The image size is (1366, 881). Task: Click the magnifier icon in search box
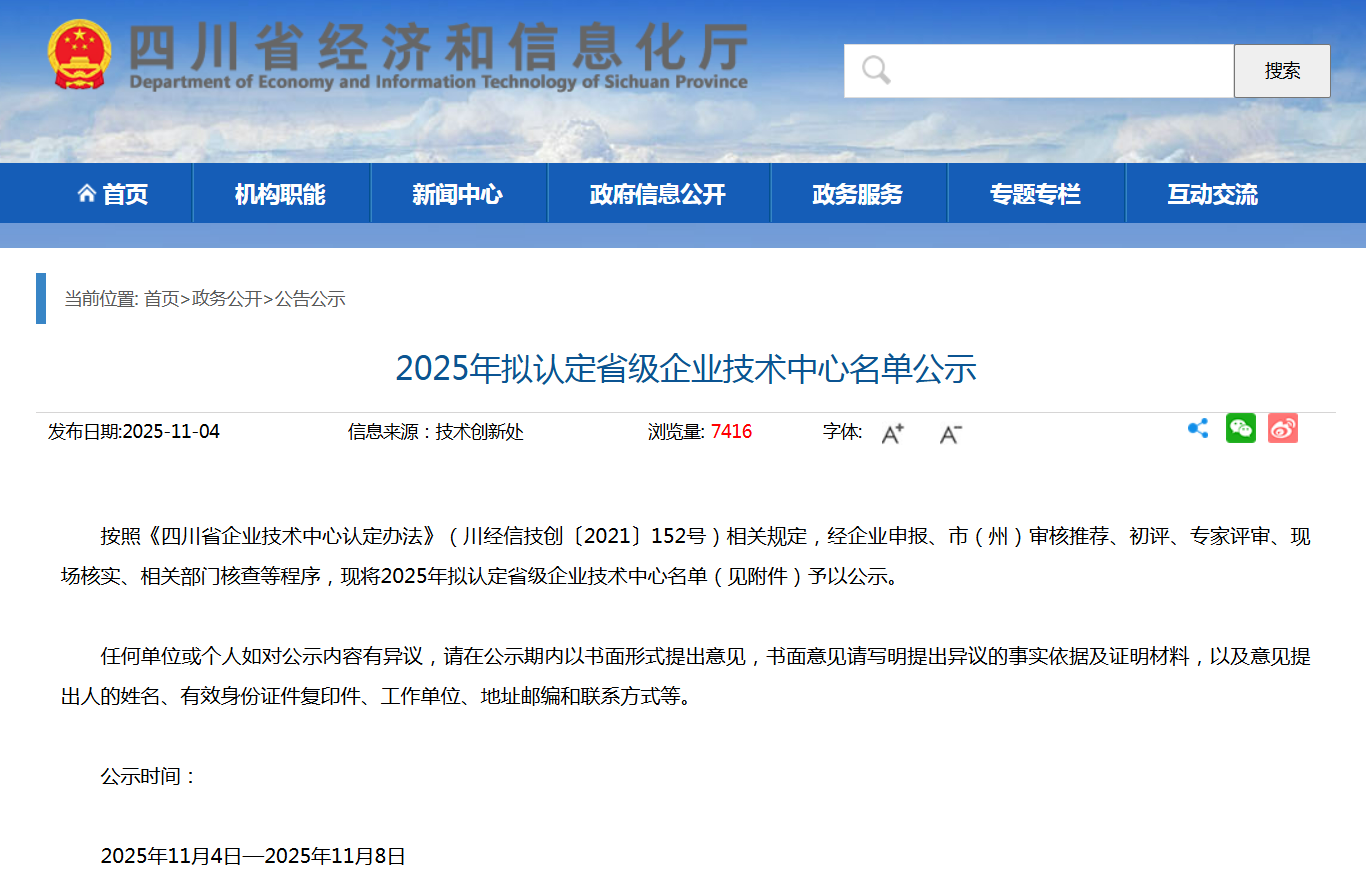(x=876, y=70)
